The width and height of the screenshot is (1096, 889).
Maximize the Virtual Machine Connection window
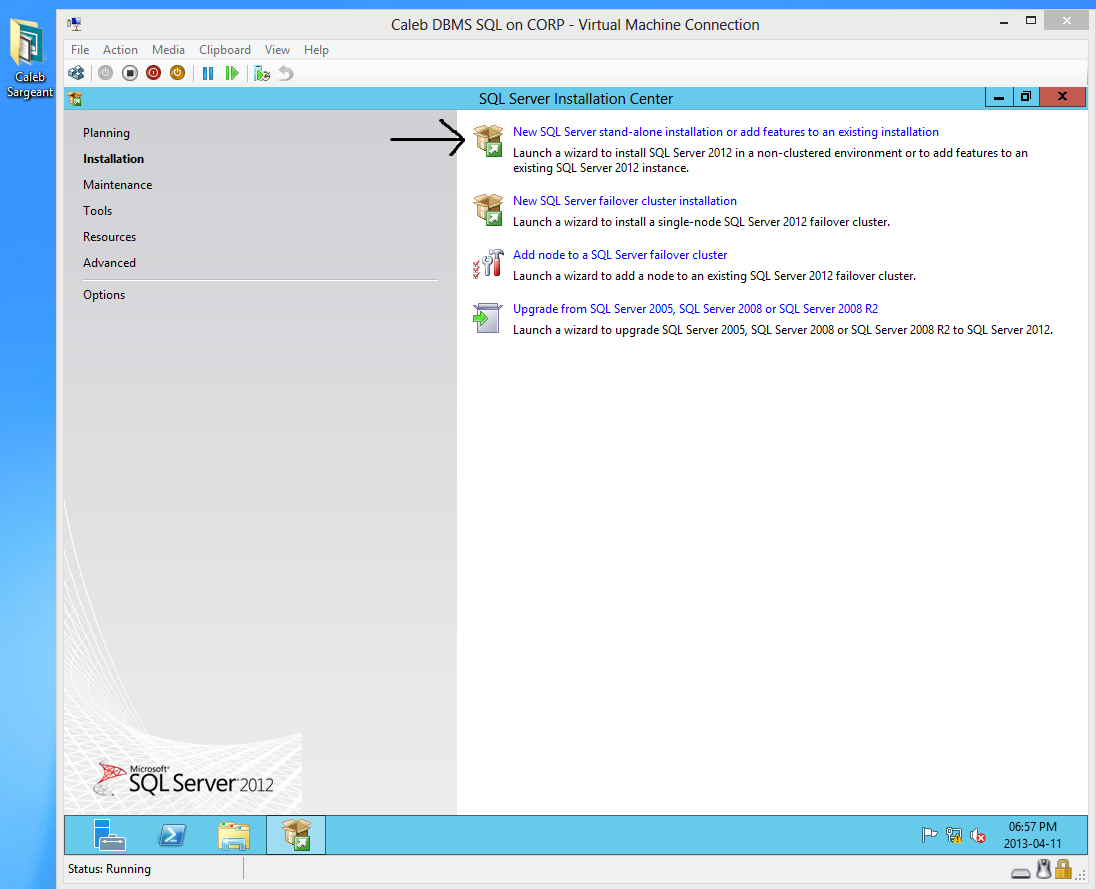1030,21
